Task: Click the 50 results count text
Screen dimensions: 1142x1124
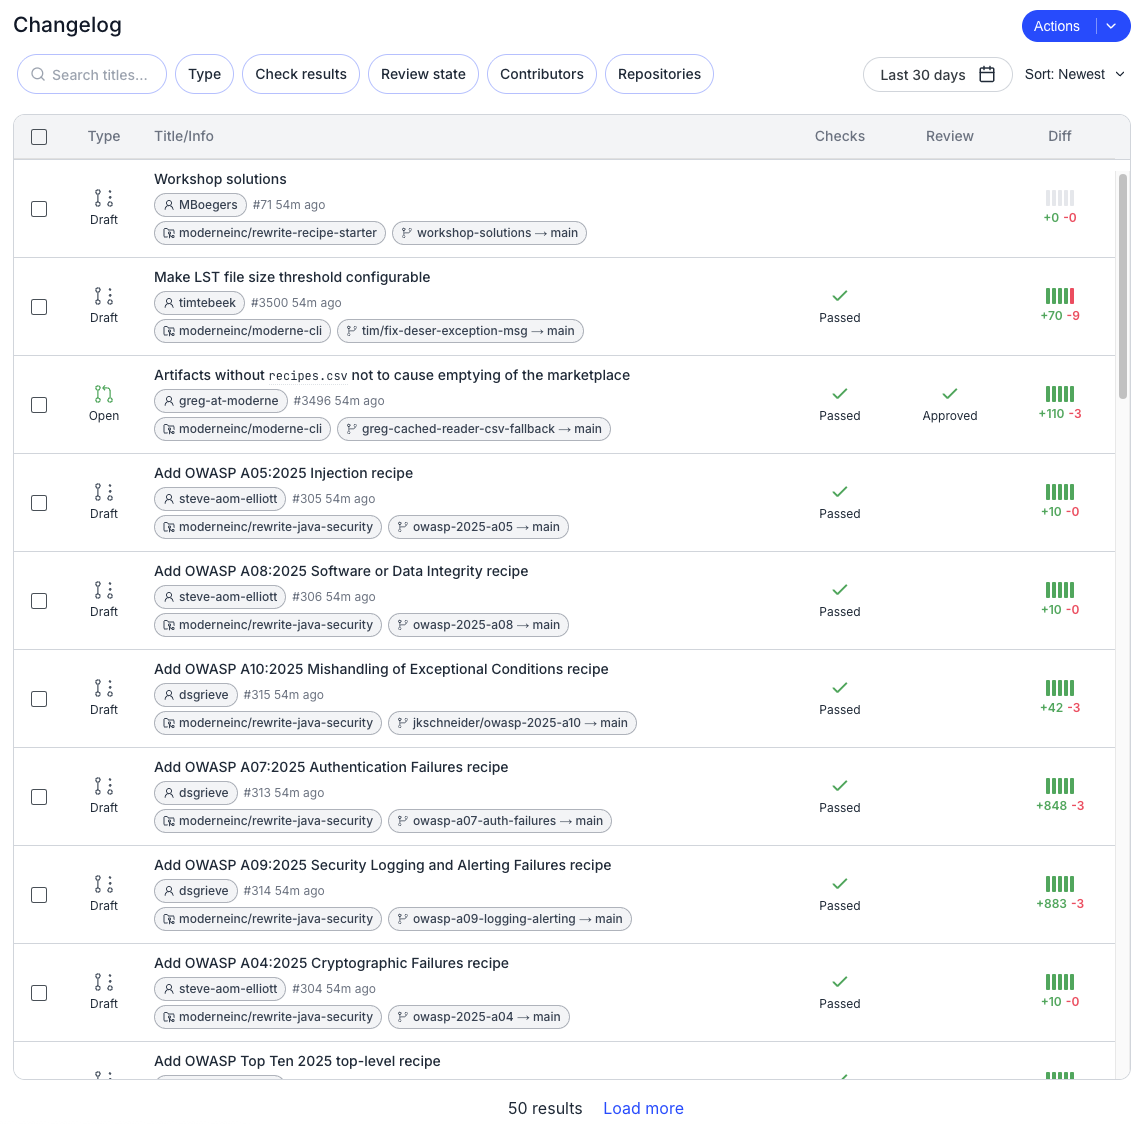Action: 545,1108
